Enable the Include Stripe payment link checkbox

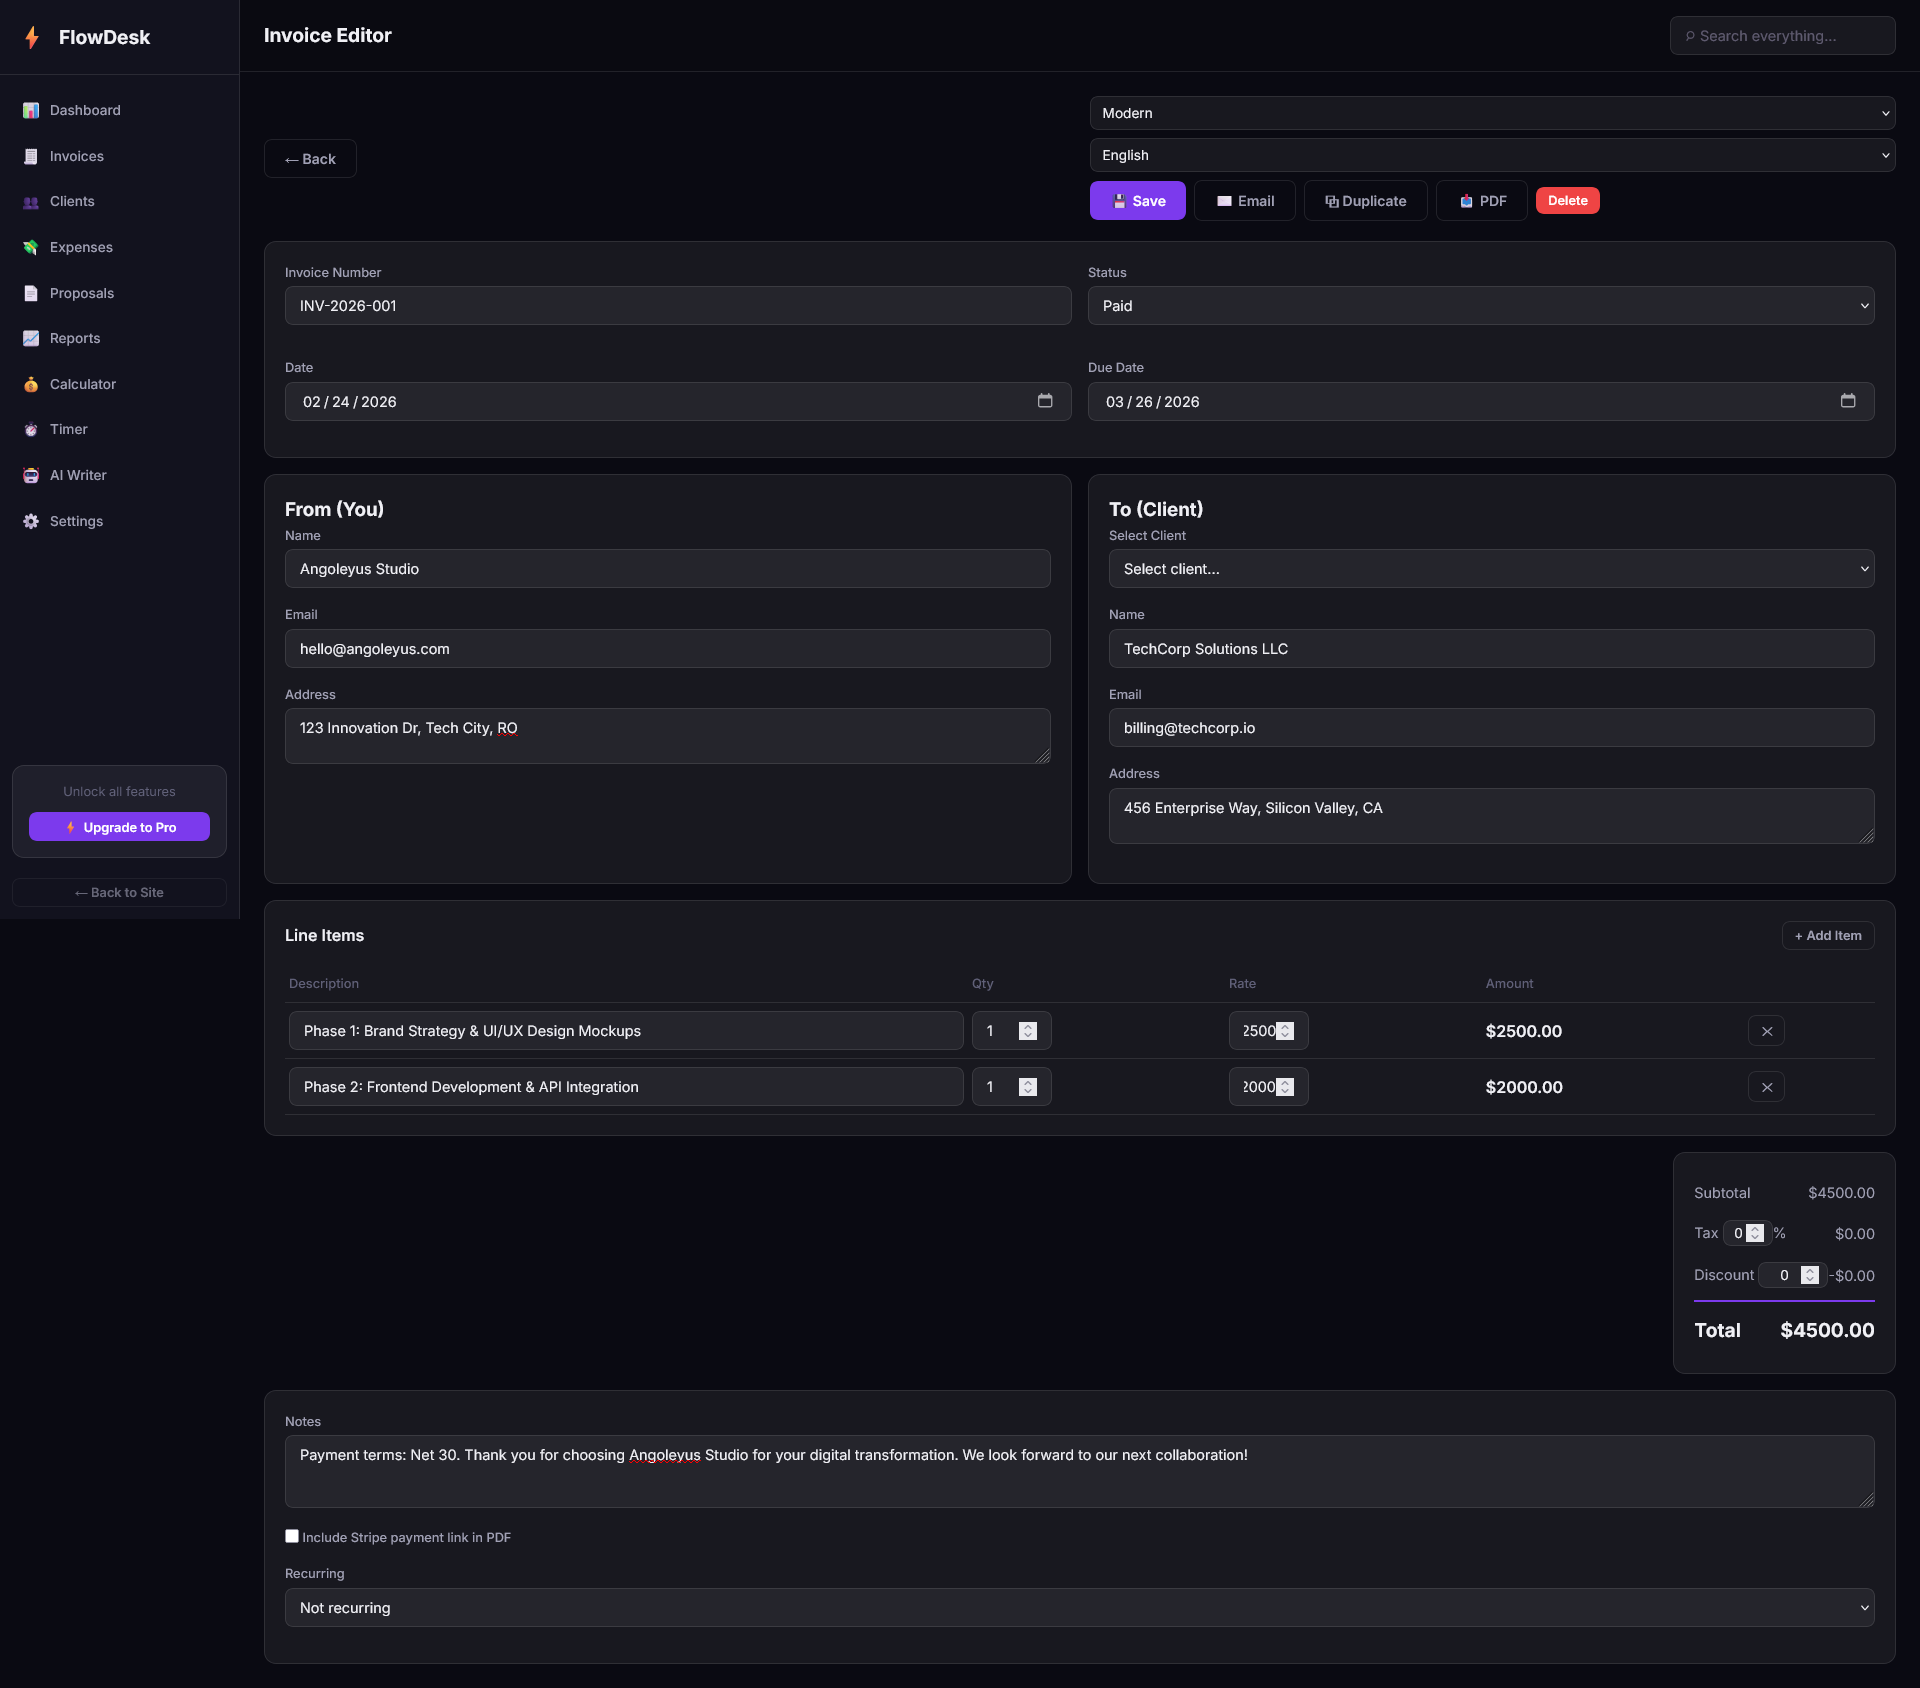click(291, 1536)
